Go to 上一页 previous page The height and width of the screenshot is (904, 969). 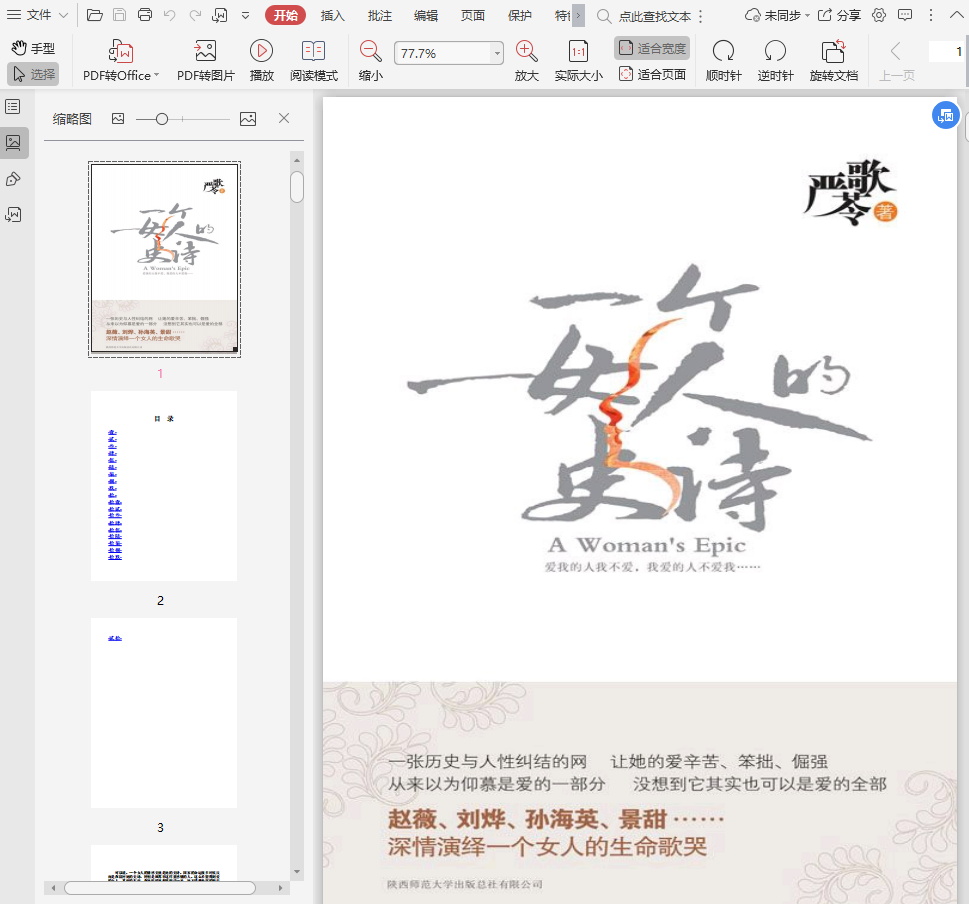pyautogui.click(x=897, y=61)
